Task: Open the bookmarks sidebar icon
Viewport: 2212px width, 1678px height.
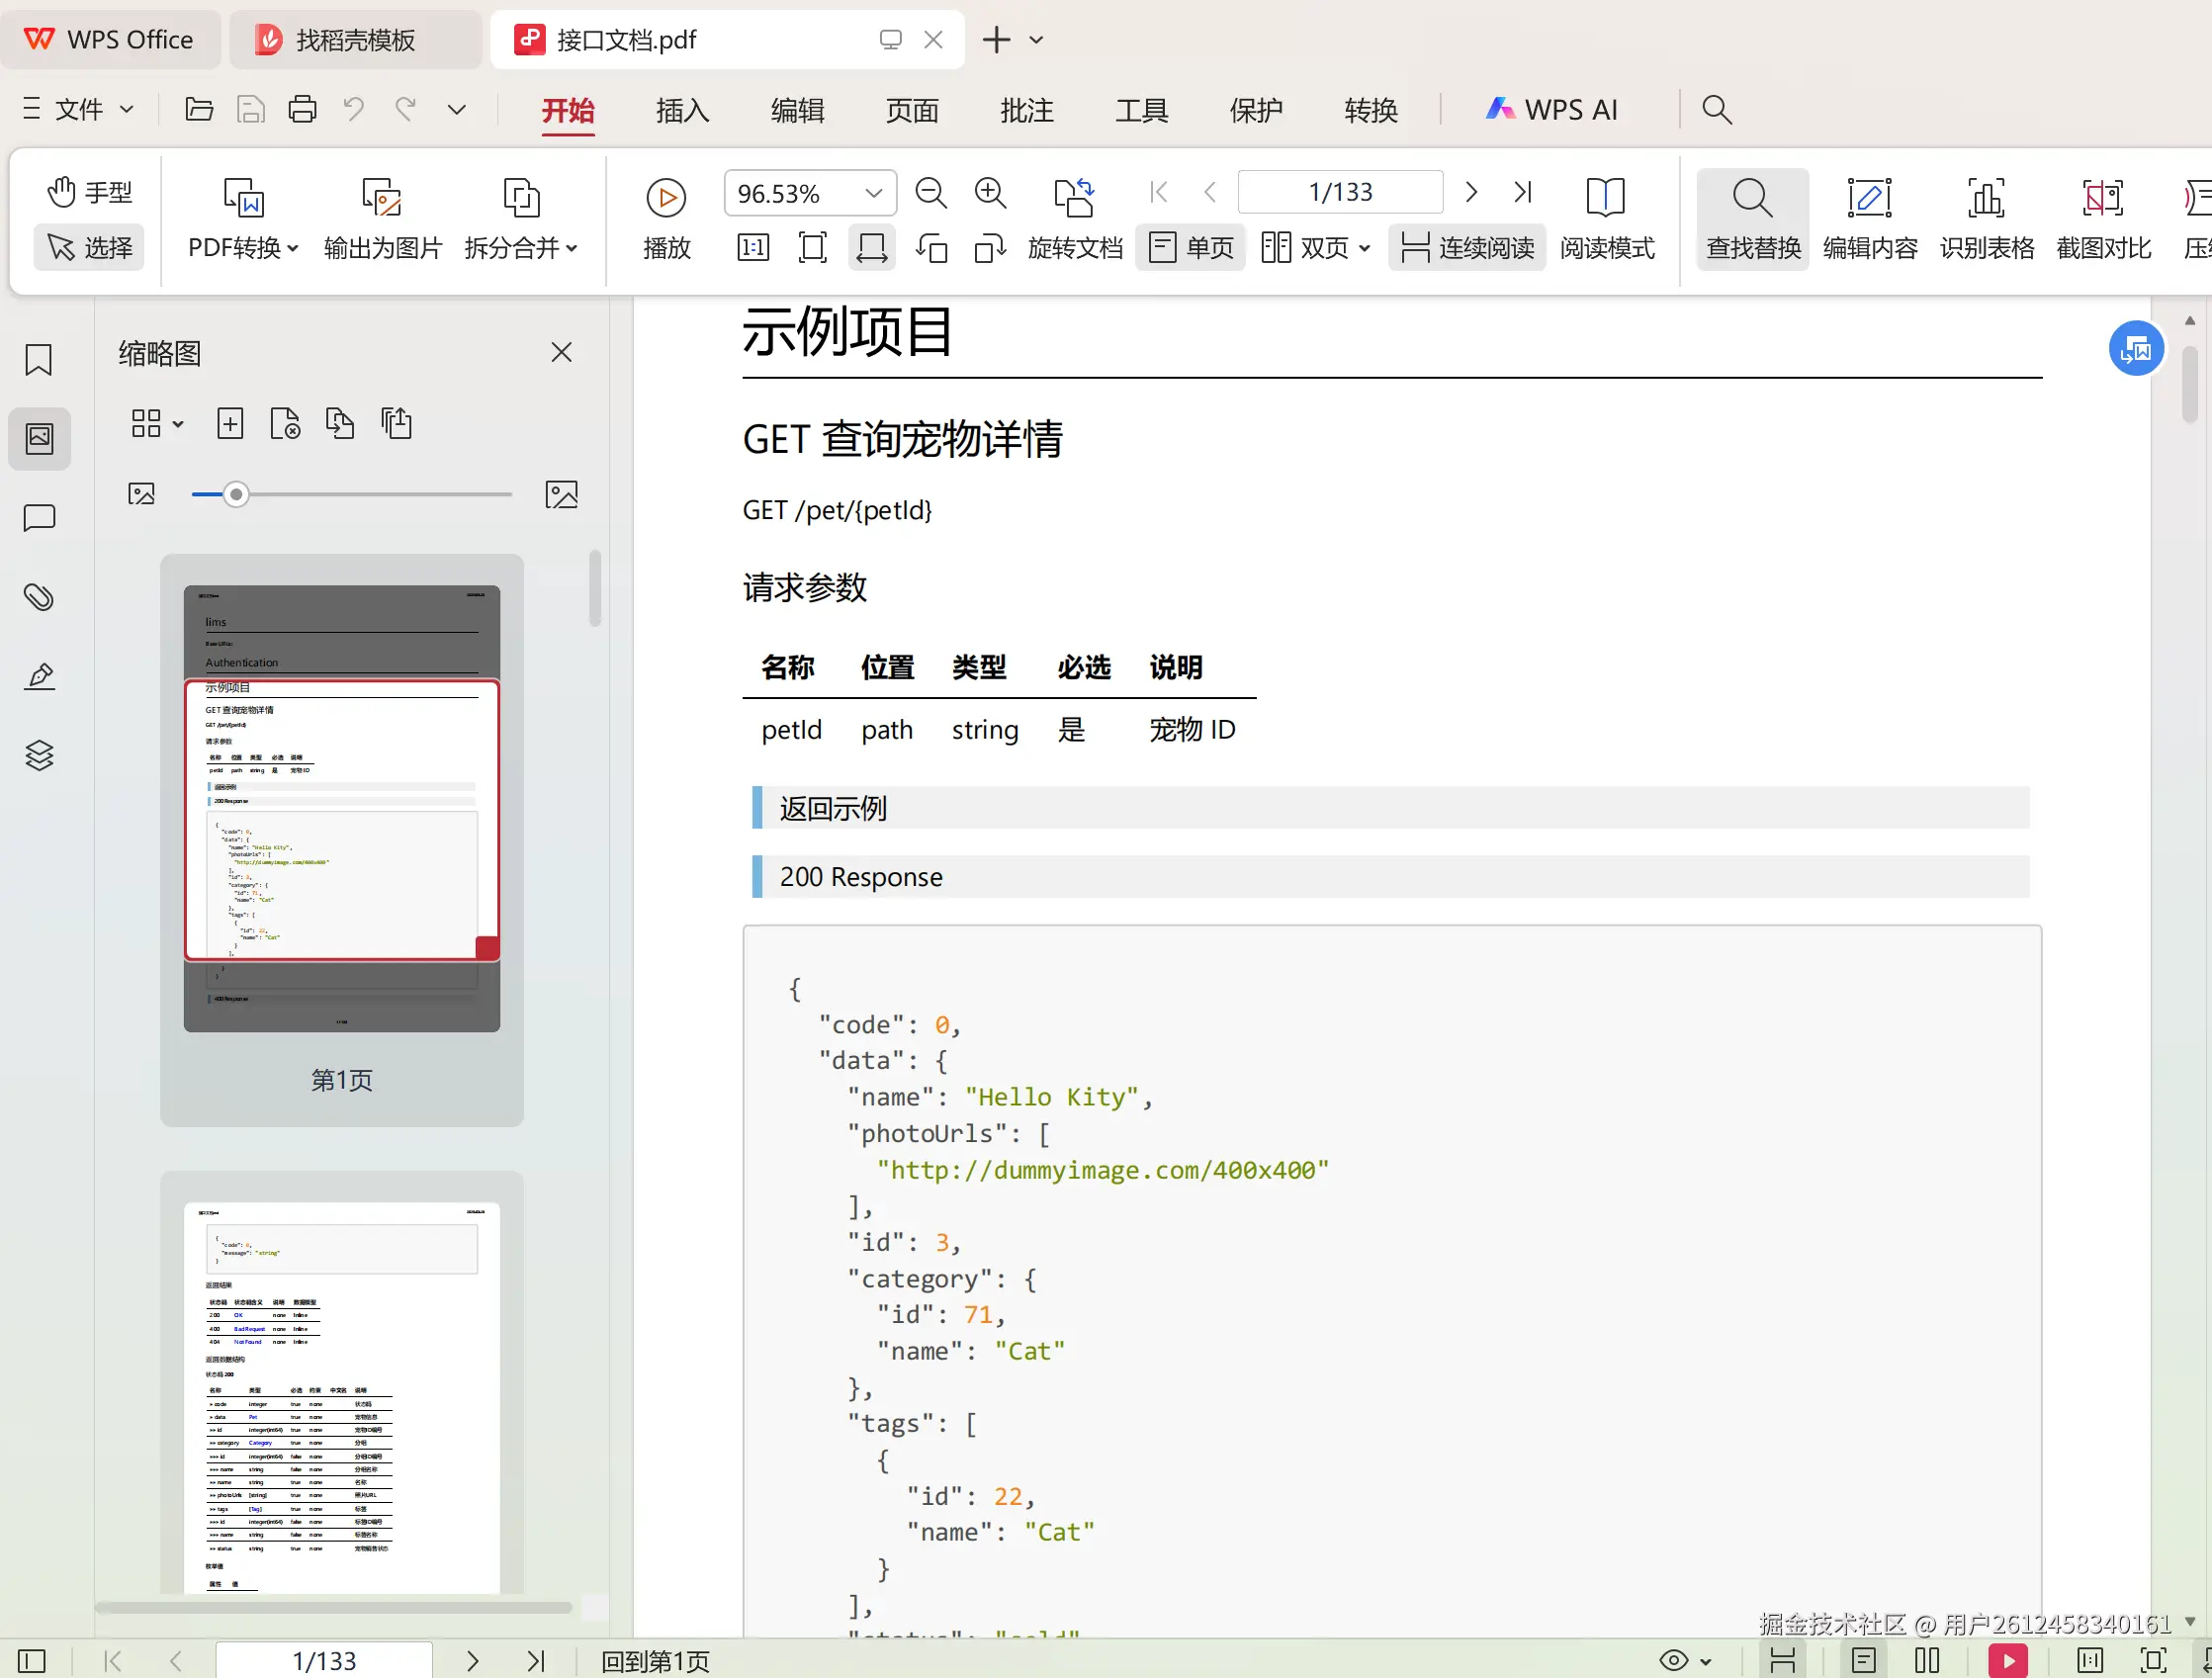Action: coord(39,360)
